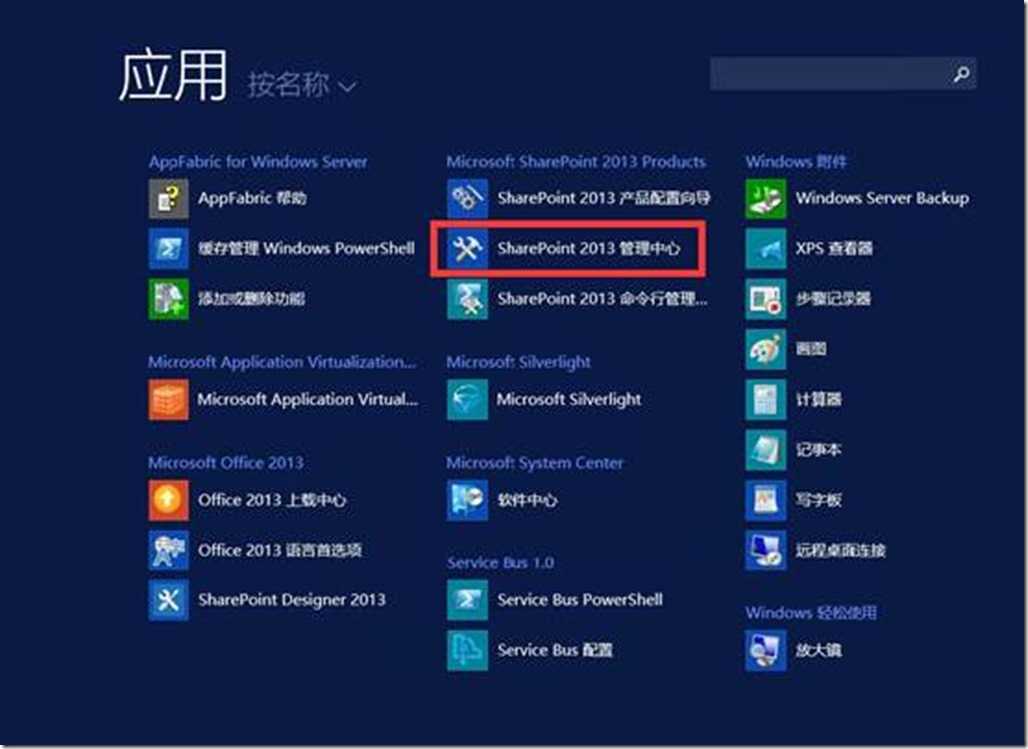This screenshot has width=1028, height=749.
Task: Open Windows Server Backup icon
Action: coord(766,198)
